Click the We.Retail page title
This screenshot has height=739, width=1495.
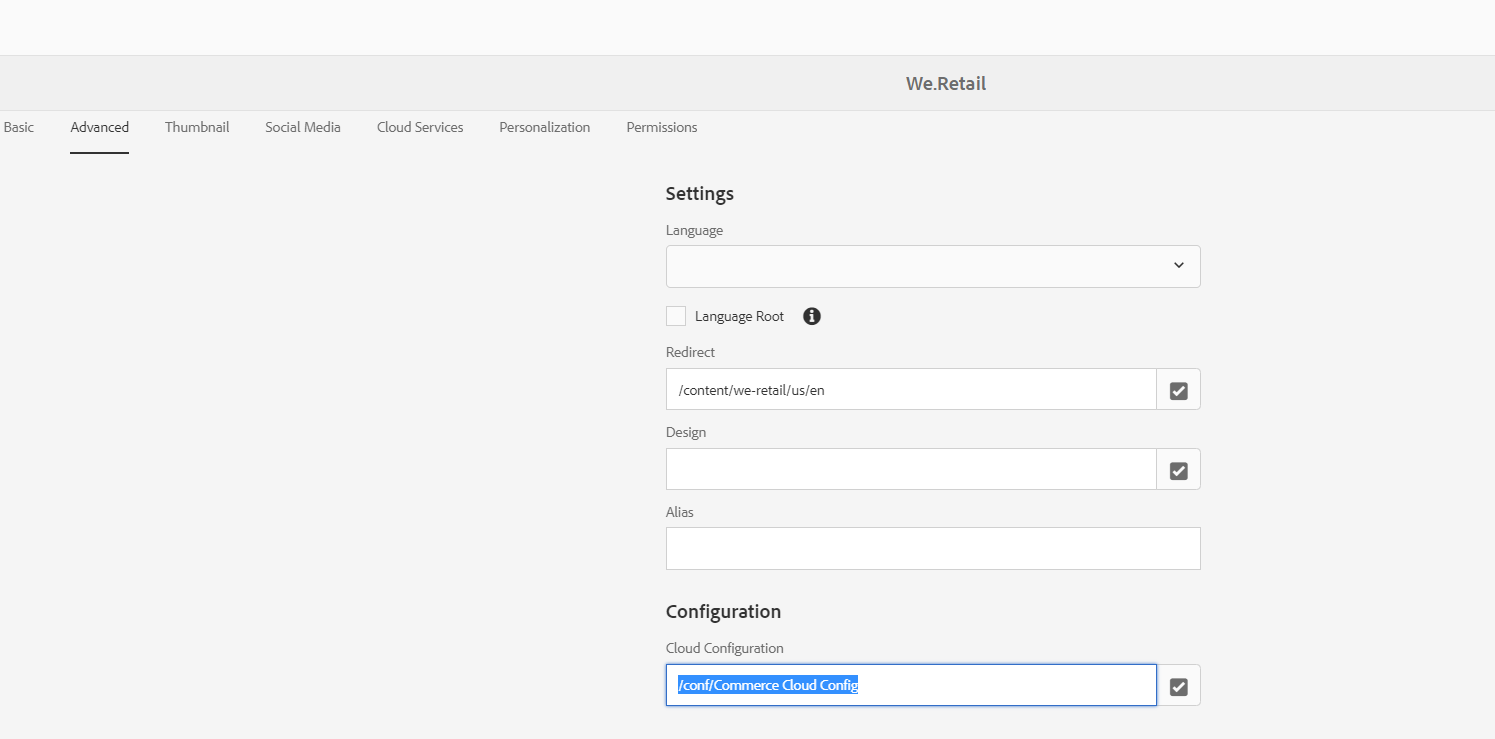pyautogui.click(x=946, y=84)
